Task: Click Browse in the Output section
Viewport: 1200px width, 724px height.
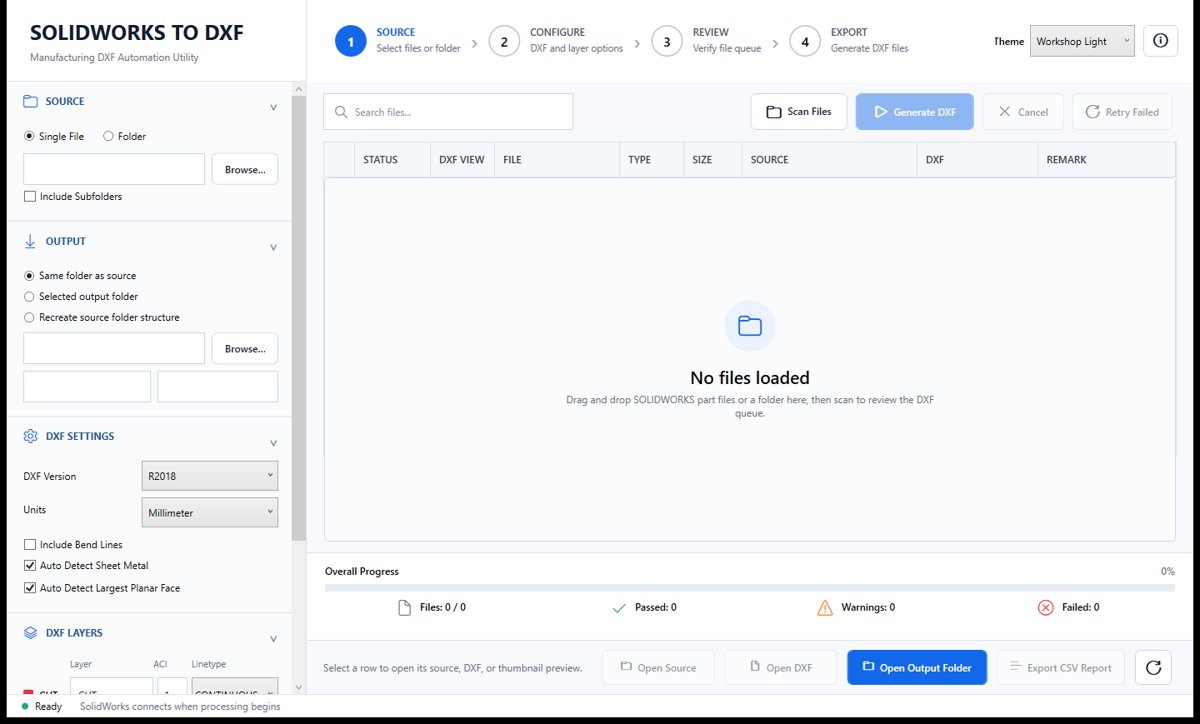Action: click(245, 348)
